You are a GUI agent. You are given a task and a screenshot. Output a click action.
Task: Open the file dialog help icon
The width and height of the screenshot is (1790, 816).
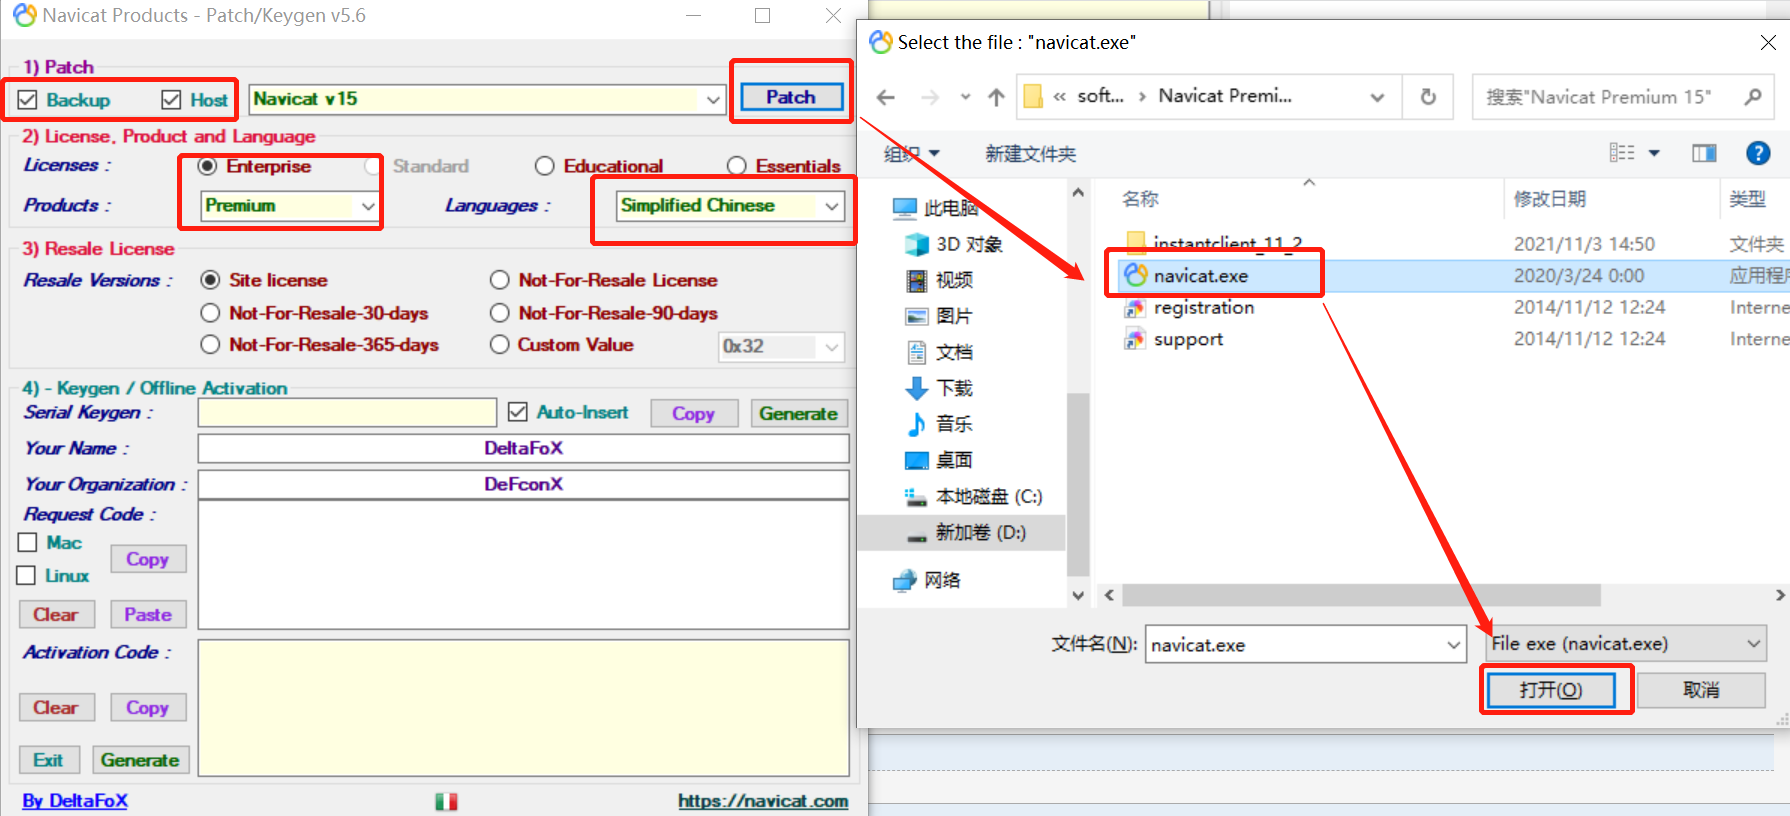click(x=1758, y=153)
